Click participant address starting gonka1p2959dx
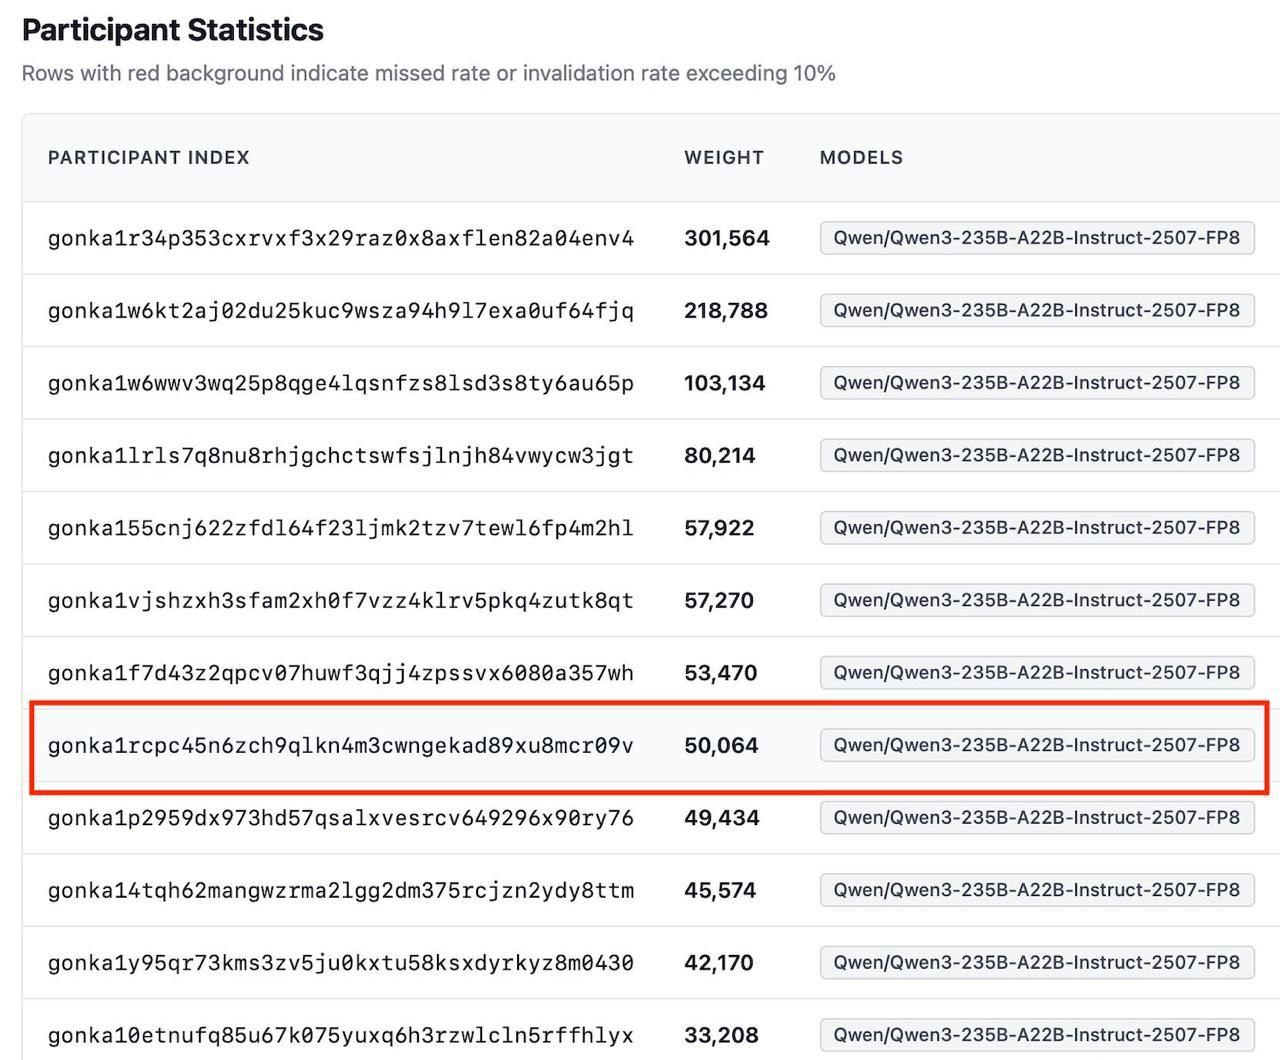Screen dimensions: 1280x1060 [341, 818]
